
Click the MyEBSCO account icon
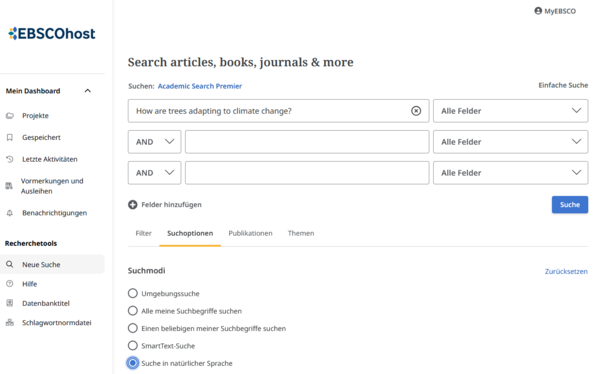[x=538, y=11]
